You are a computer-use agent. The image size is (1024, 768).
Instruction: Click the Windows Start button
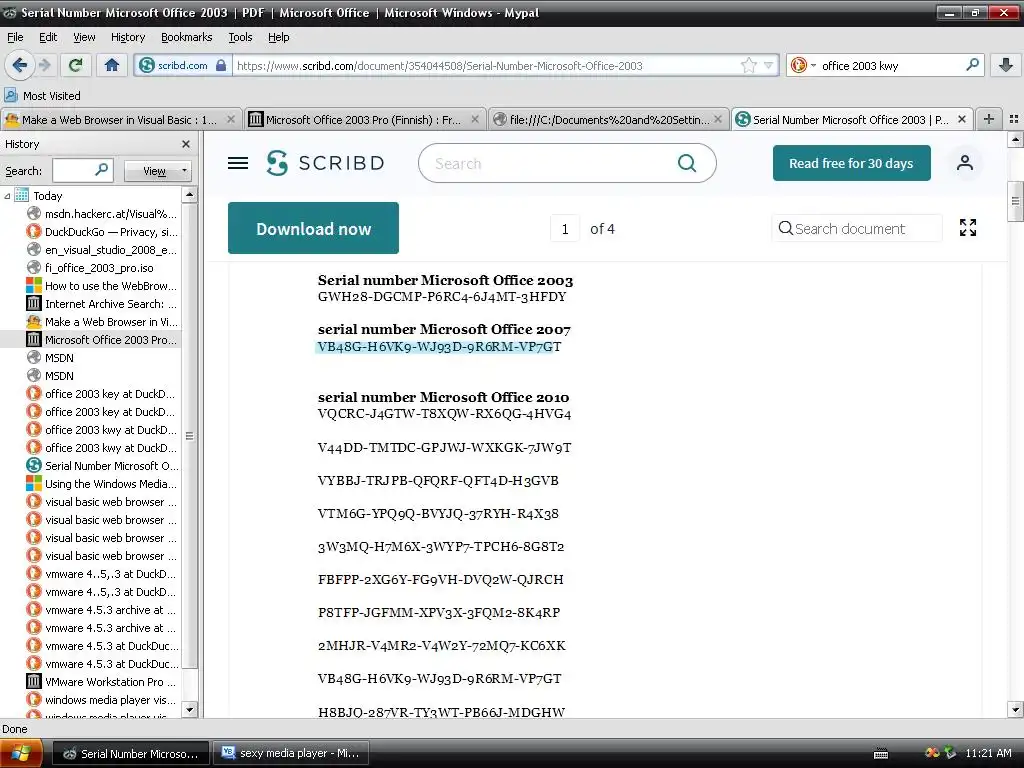click(x=21, y=753)
